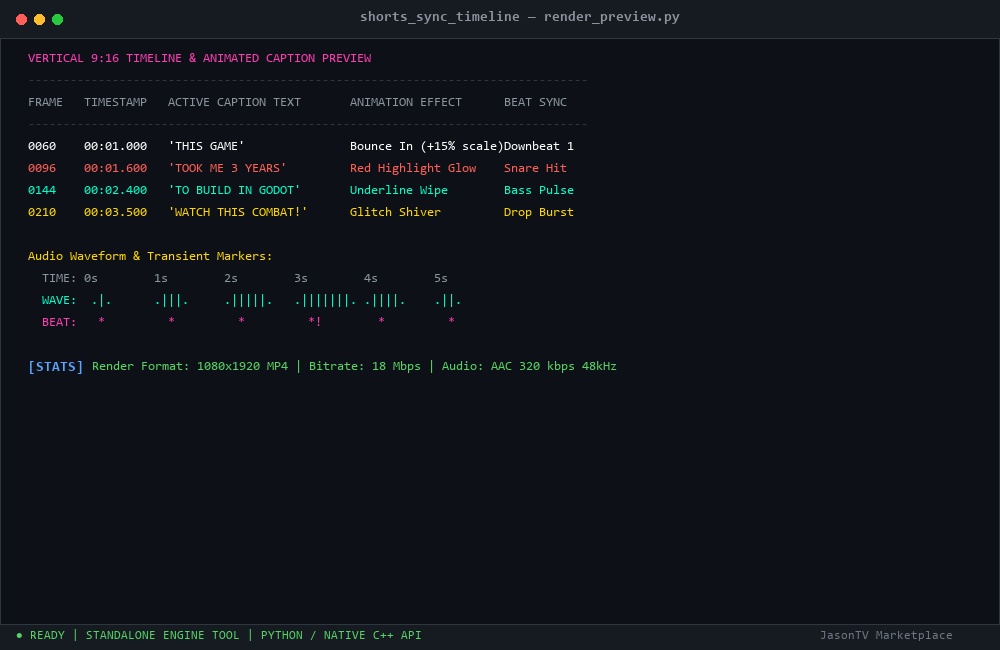The image size is (1000, 650).
Task: Click the [STATS] tag
Action: (55, 366)
